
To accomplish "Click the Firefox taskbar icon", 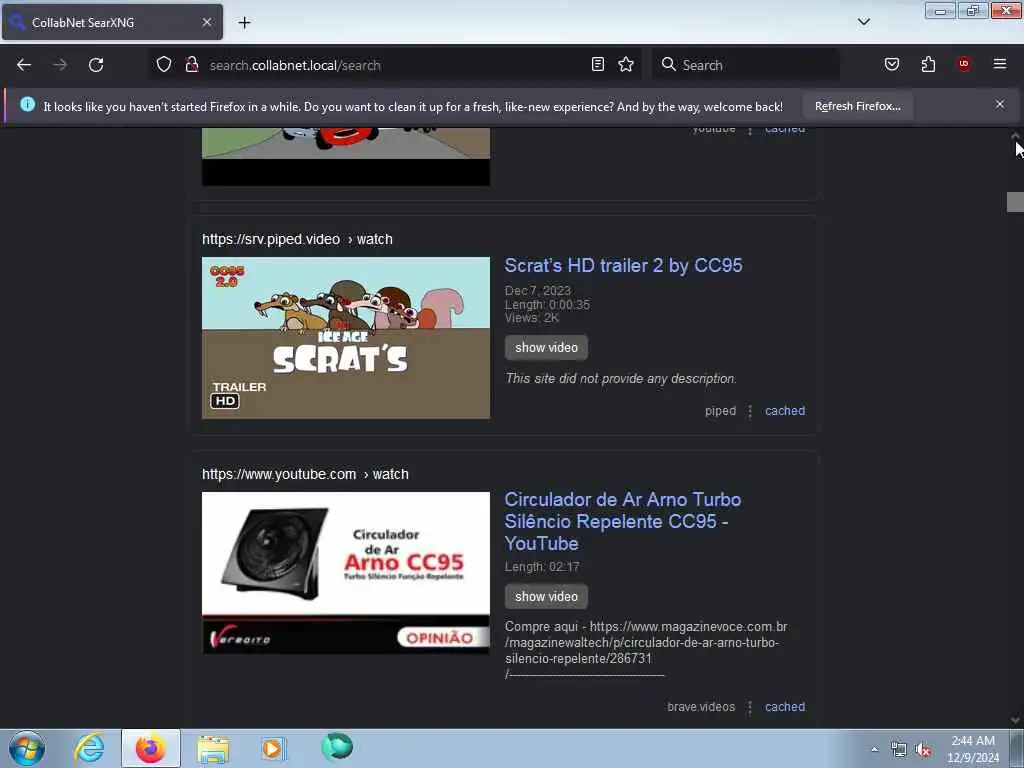I will pyautogui.click(x=151, y=748).
